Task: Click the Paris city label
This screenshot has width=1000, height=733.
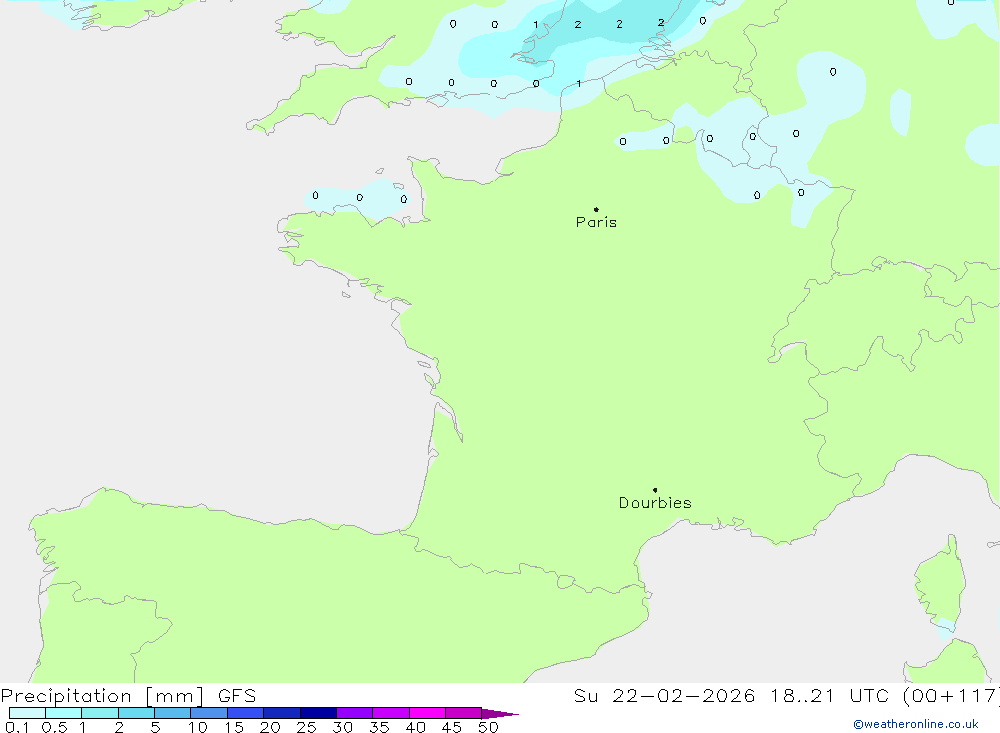Action: (596, 222)
